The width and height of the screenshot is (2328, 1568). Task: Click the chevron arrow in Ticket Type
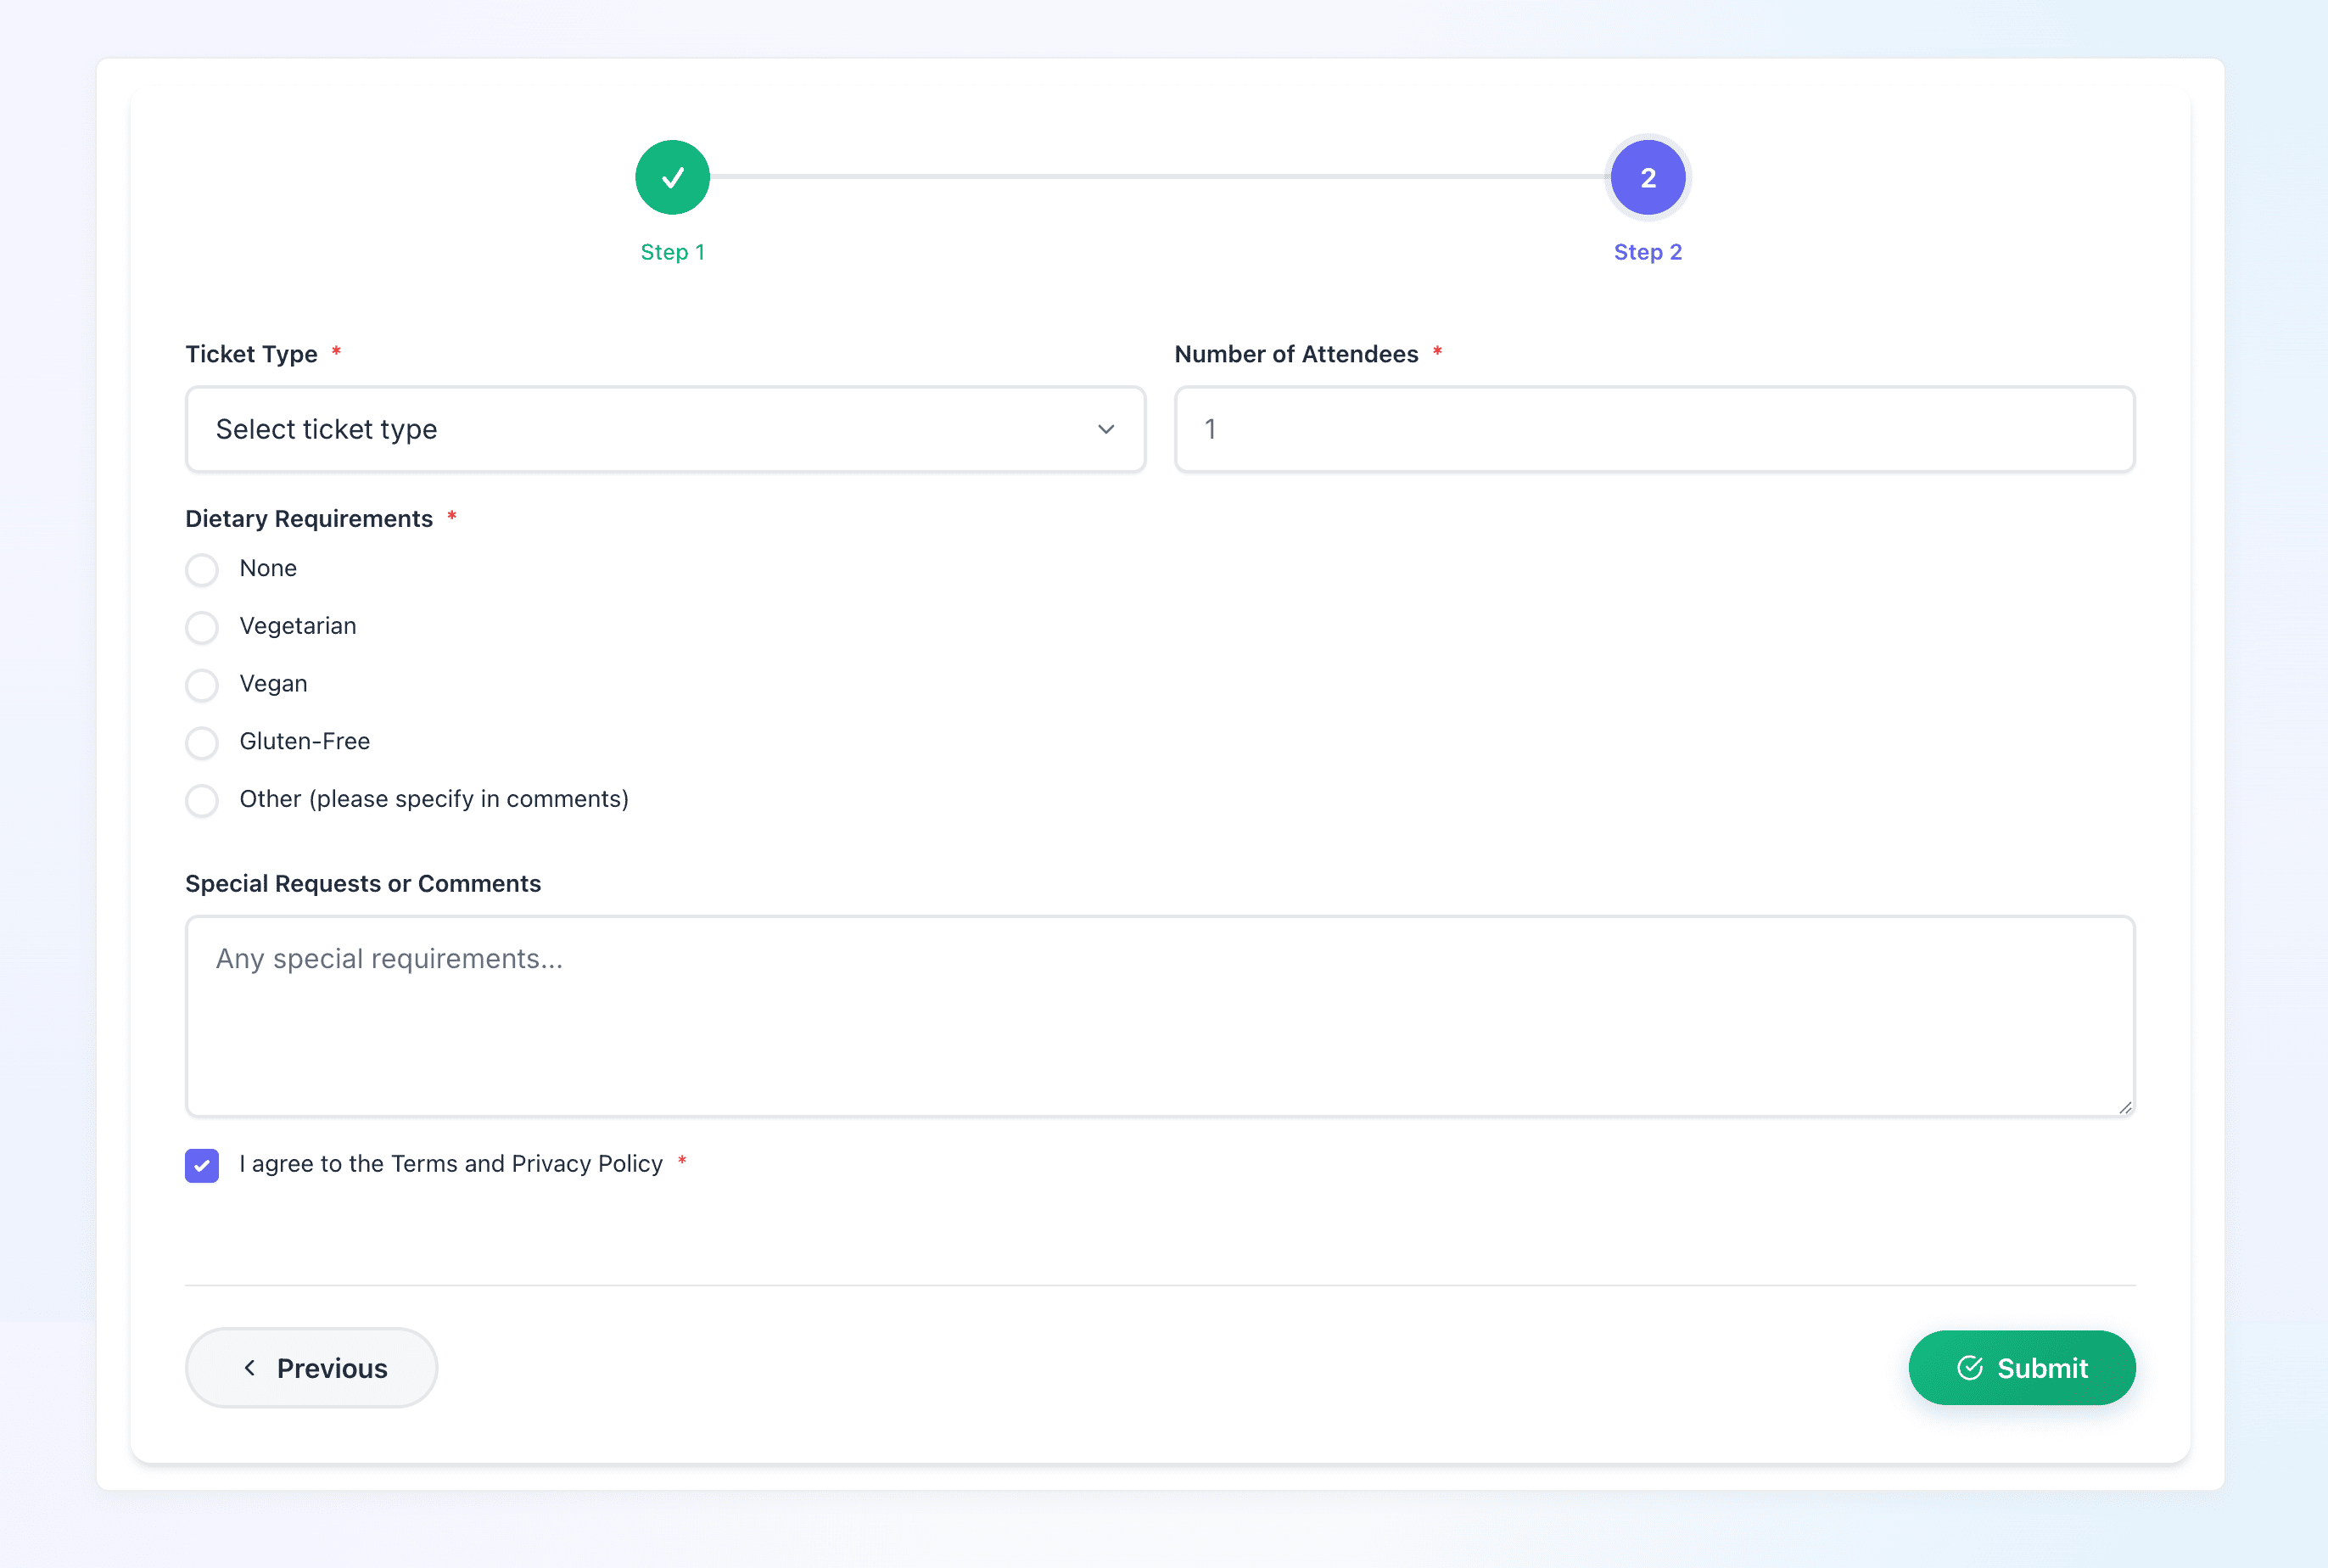click(x=1105, y=429)
